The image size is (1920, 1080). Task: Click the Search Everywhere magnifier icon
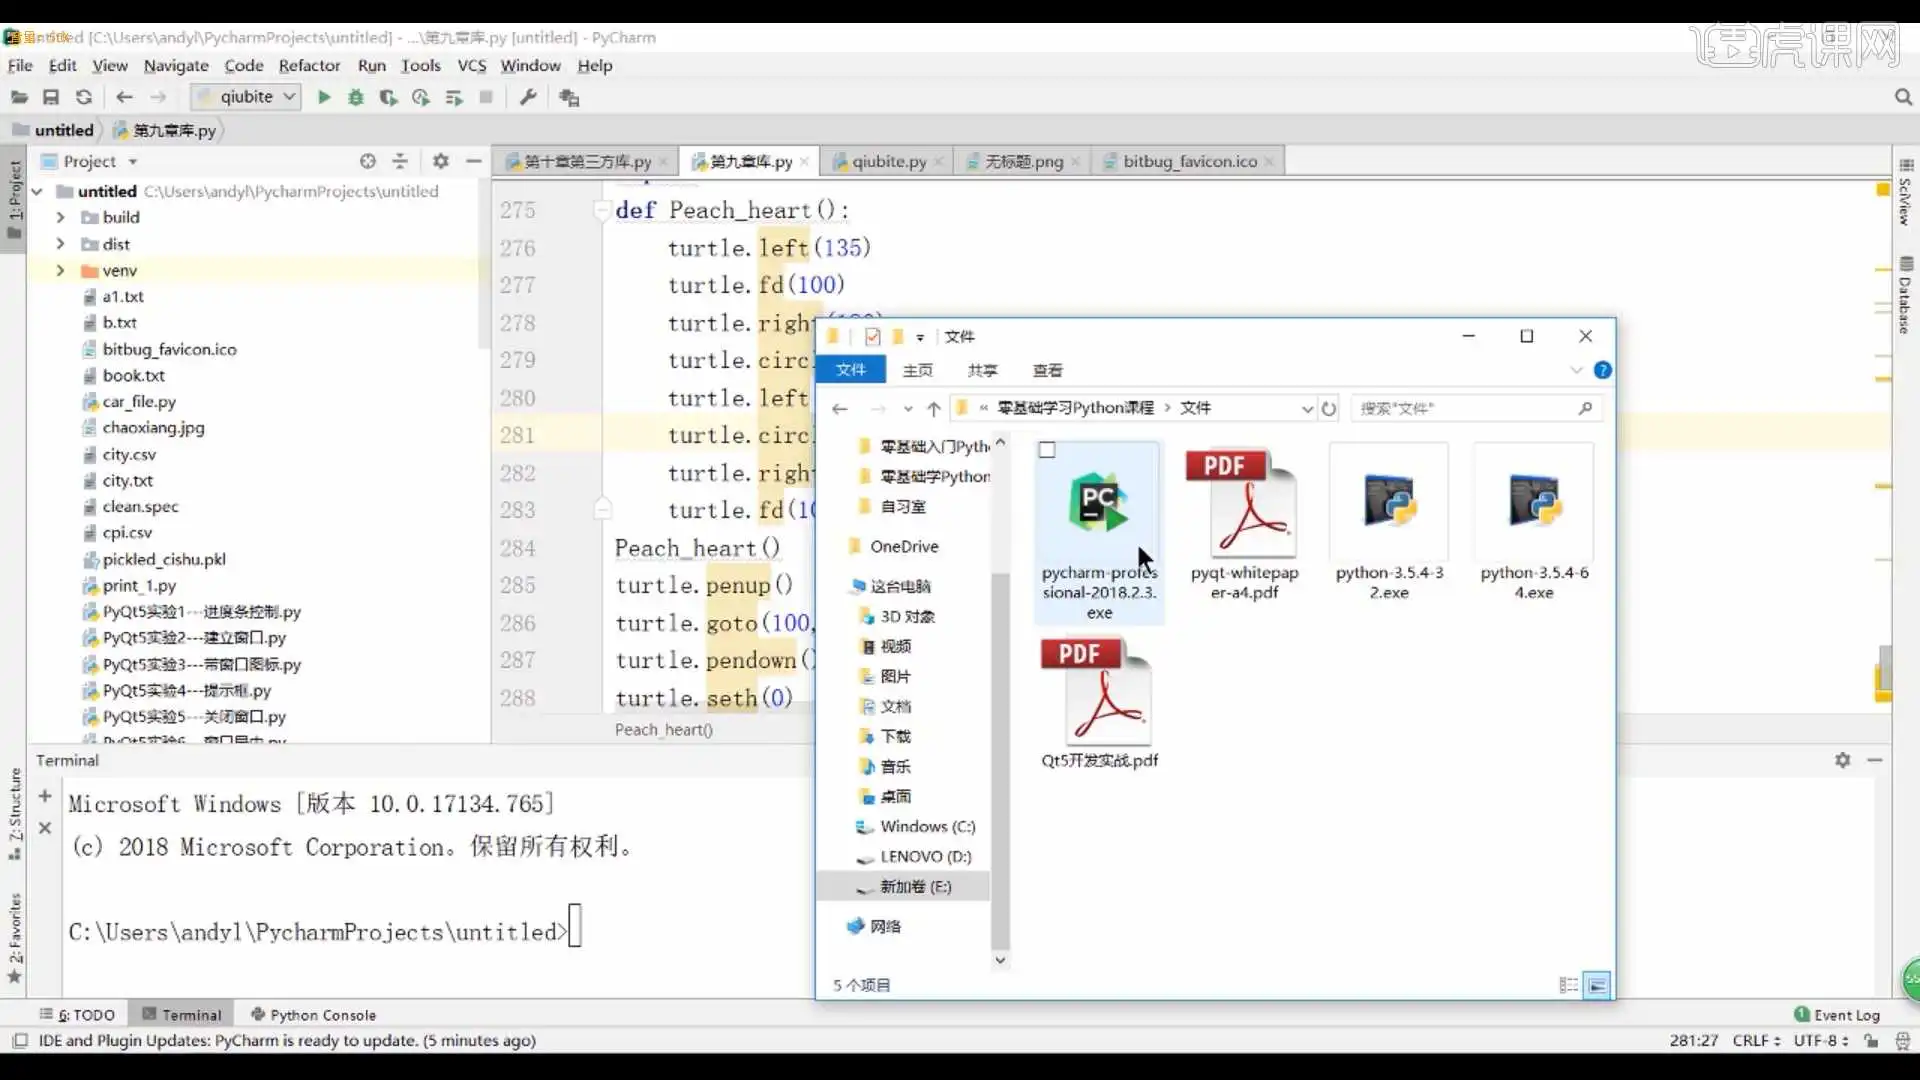tap(1903, 97)
